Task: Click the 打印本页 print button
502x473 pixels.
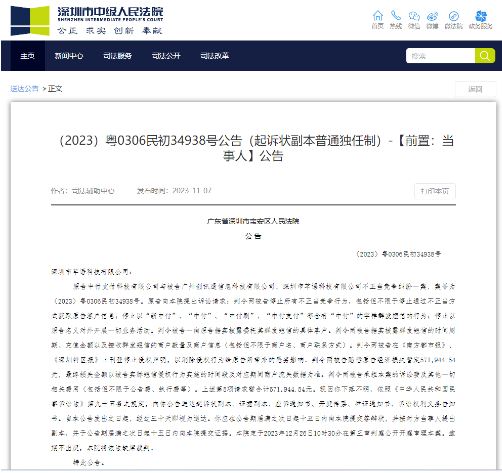Action: (x=435, y=191)
